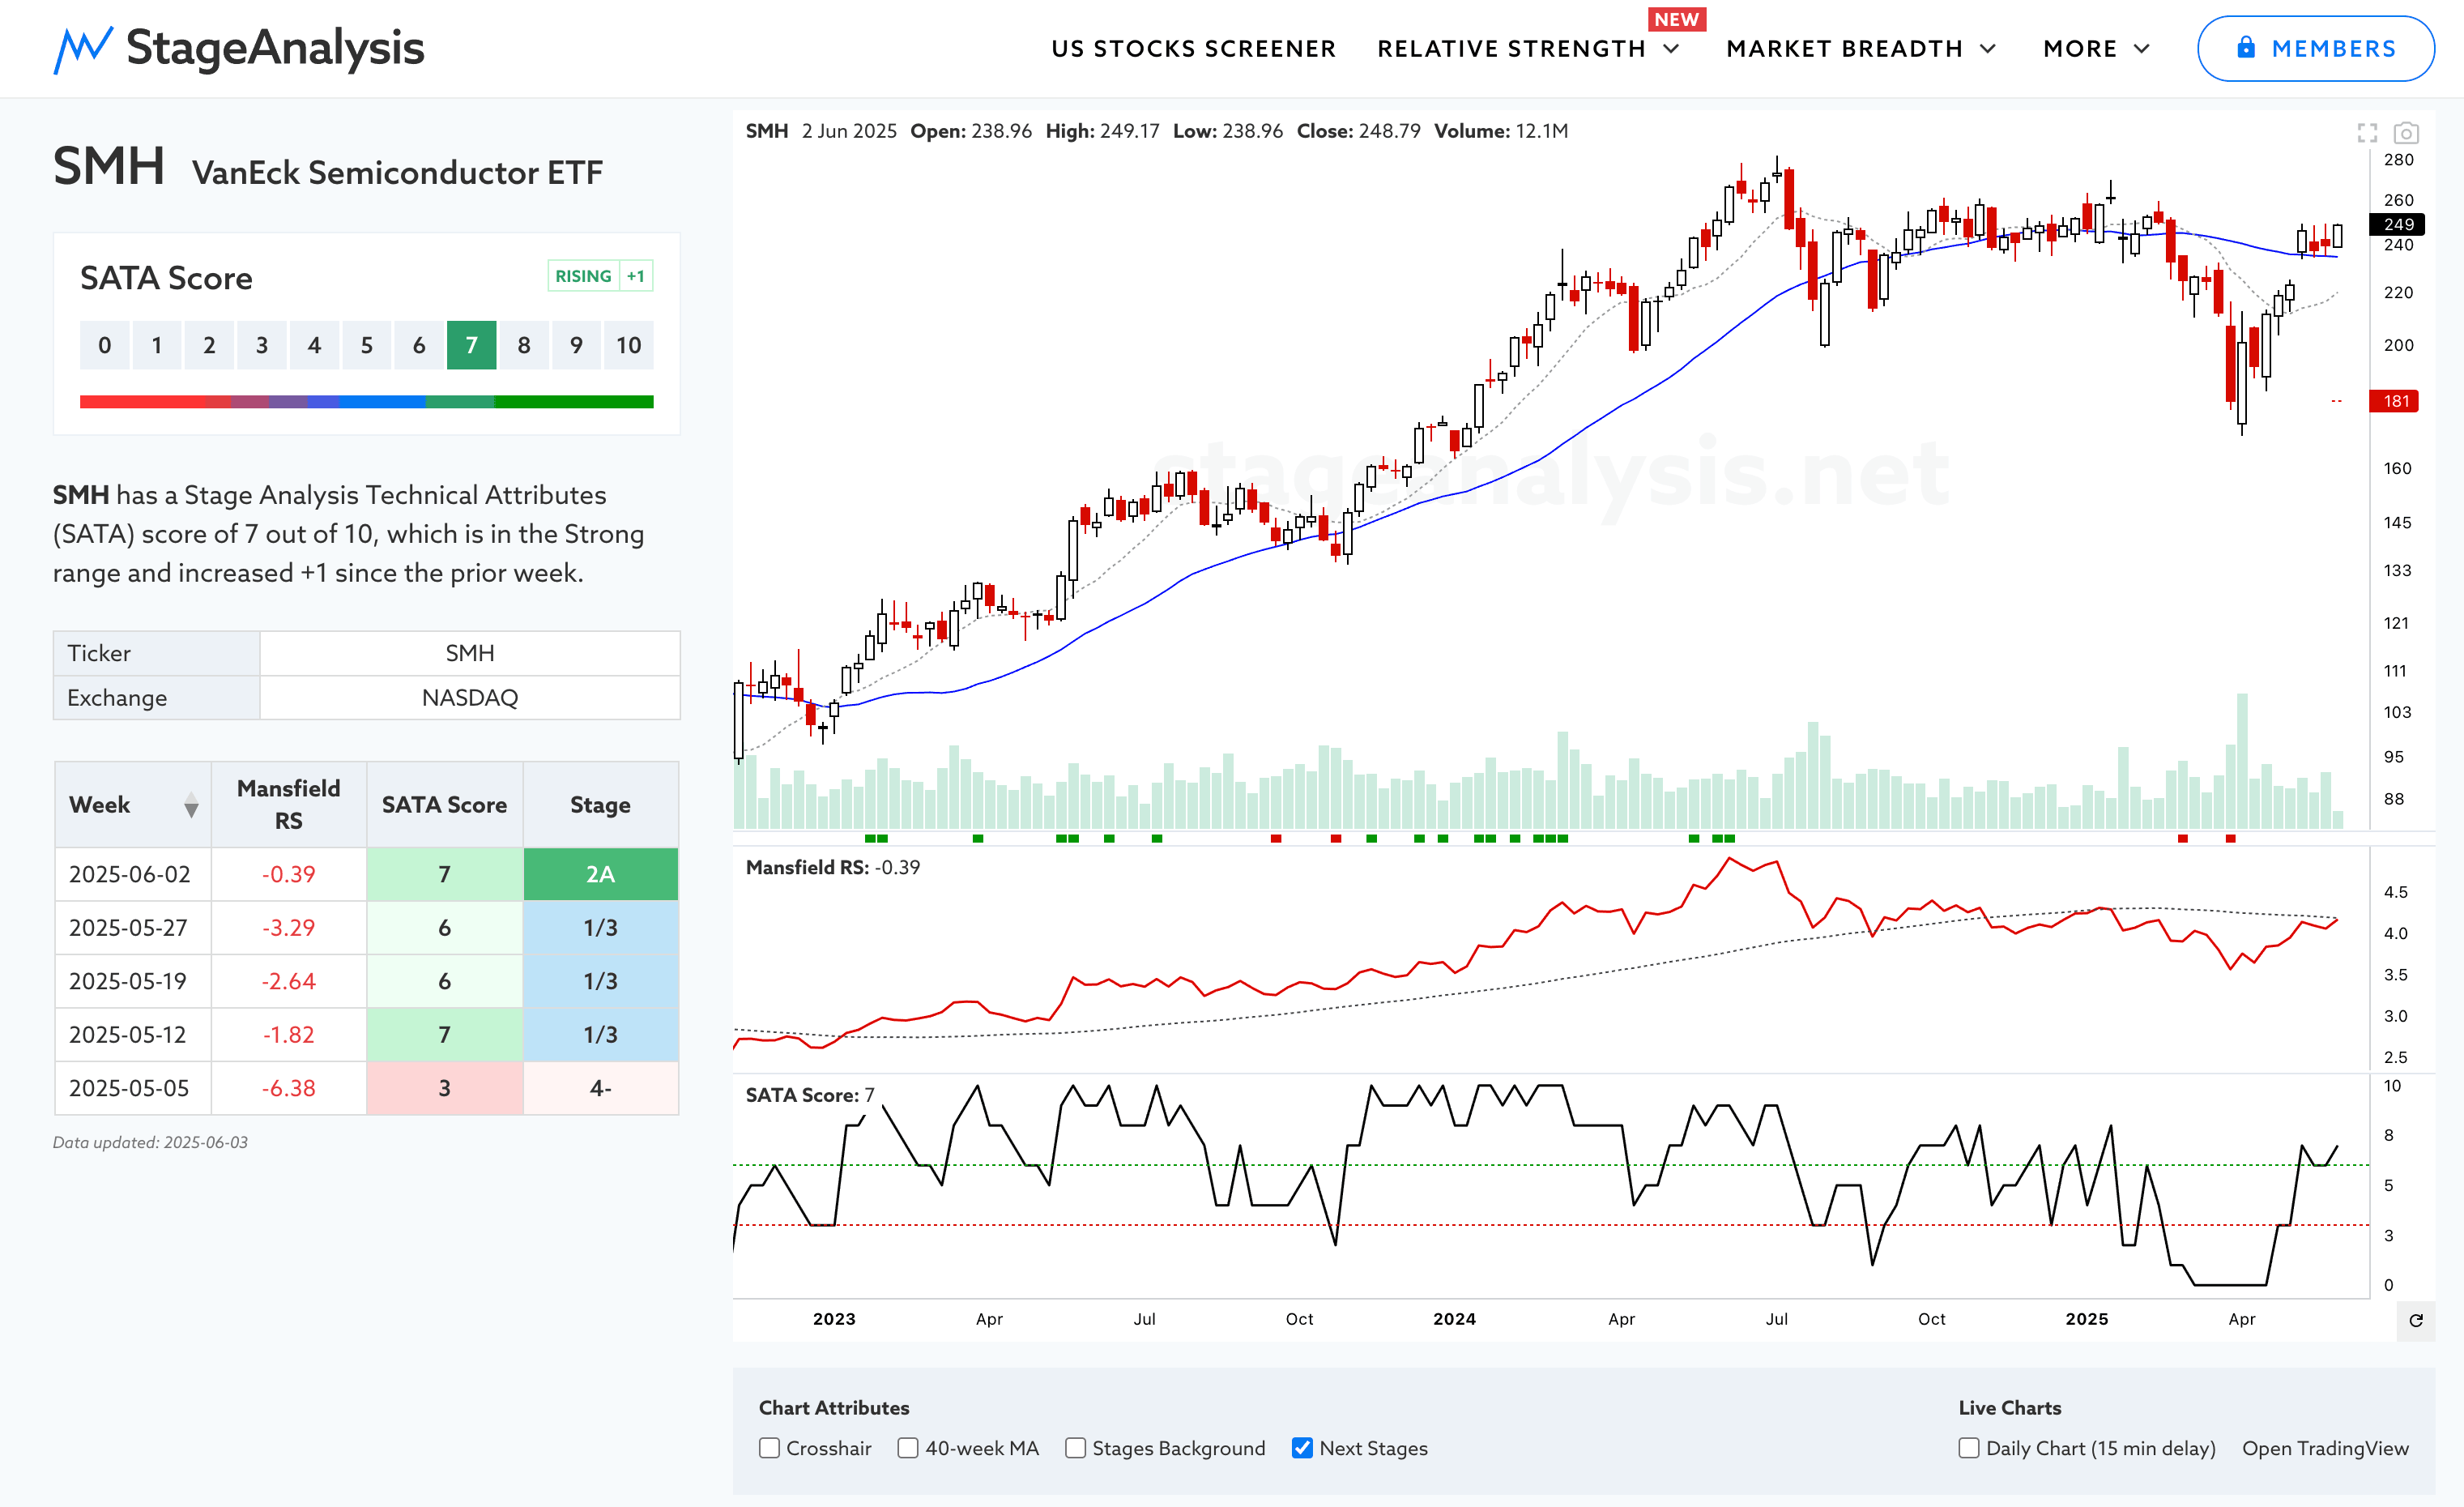Click the Mansfield RS indicator label on chart
The image size is (2464, 1507).
pyautogui.click(x=833, y=868)
